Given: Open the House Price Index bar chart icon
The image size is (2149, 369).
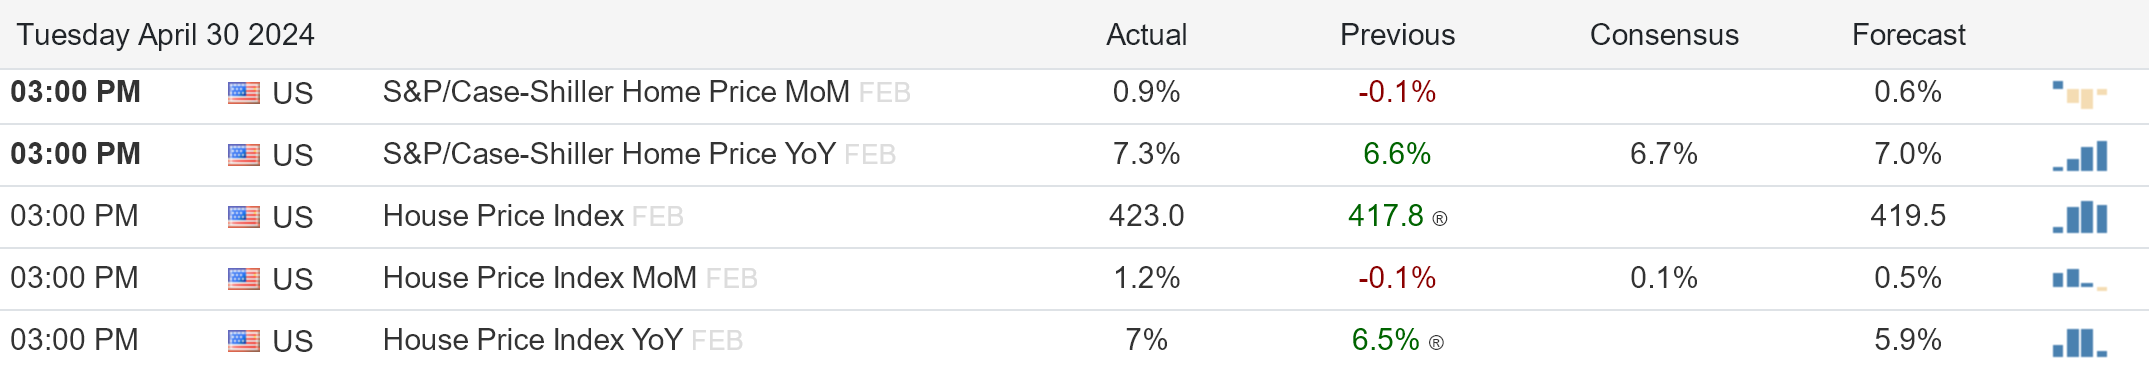Looking at the screenshot, I should (2080, 217).
